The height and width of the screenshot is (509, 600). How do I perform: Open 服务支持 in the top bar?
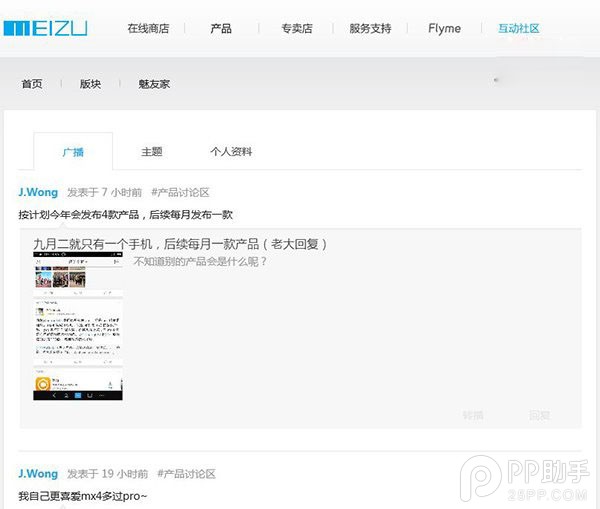pyautogui.click(x=370, y=28)
